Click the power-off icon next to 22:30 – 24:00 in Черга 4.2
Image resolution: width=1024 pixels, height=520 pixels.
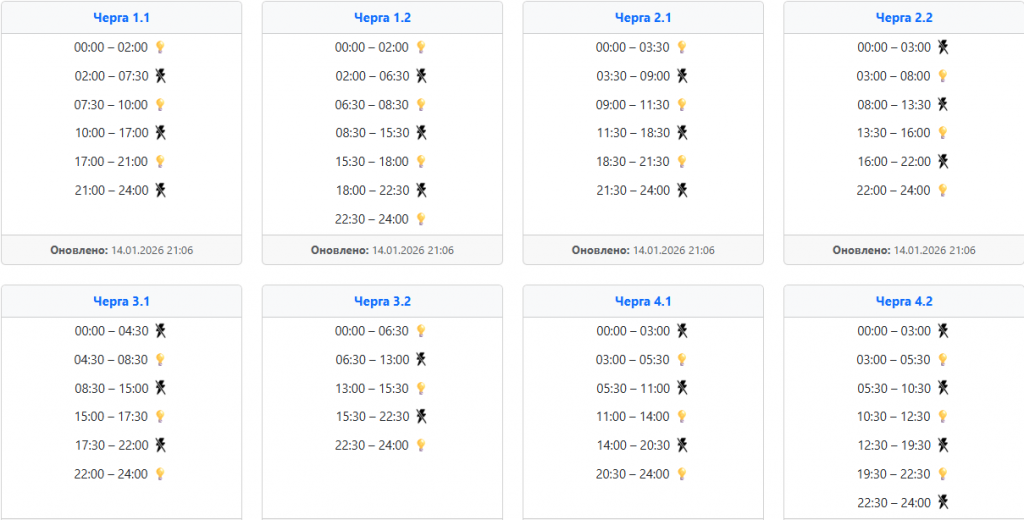[x=942, y=502]
